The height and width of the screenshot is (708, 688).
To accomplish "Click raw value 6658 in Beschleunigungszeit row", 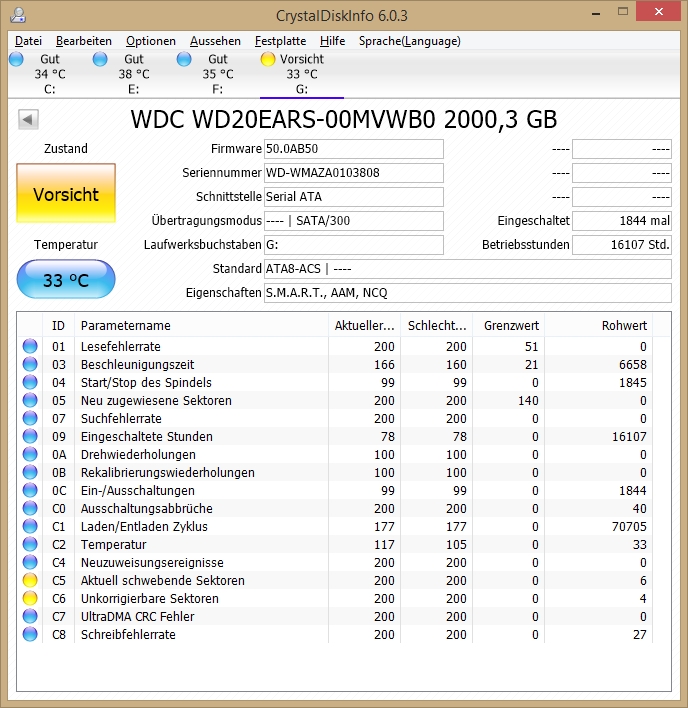I will coord(632,364).
